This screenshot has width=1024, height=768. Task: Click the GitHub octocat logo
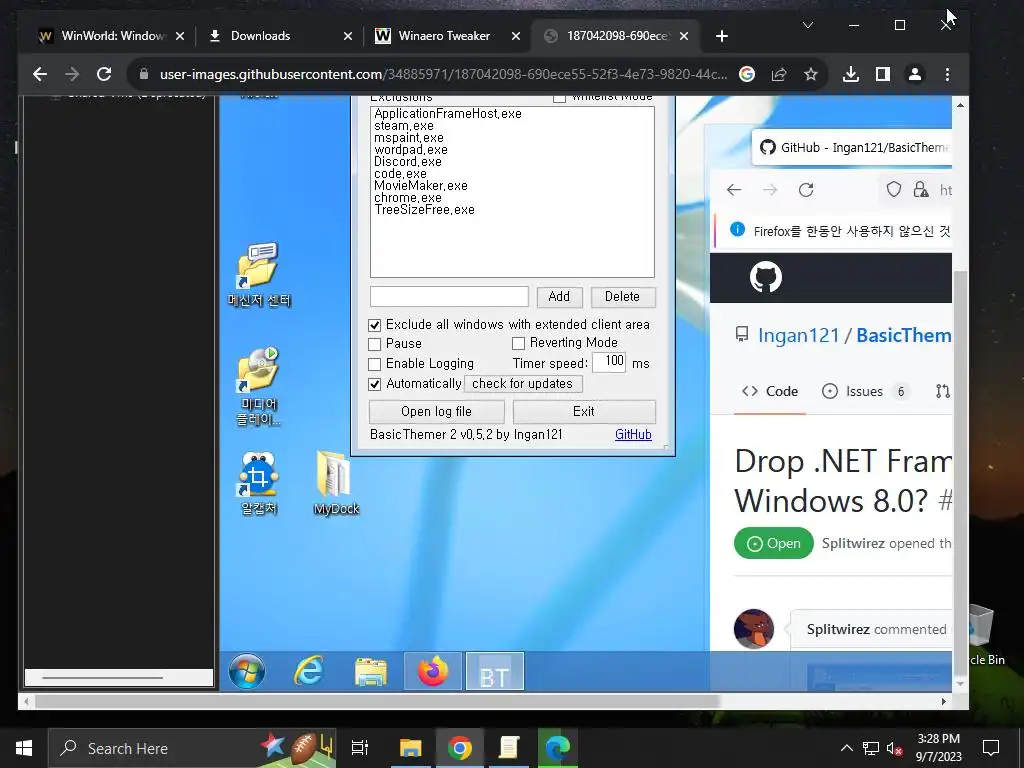765,278
